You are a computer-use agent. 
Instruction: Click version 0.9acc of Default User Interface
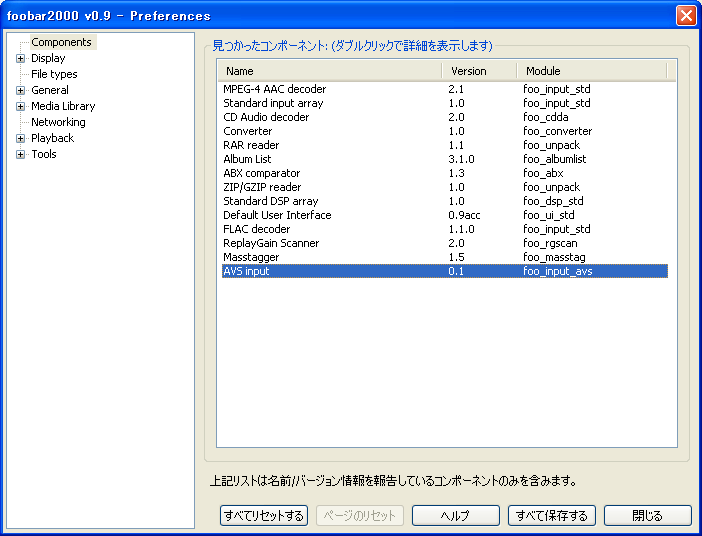[464, 215]
